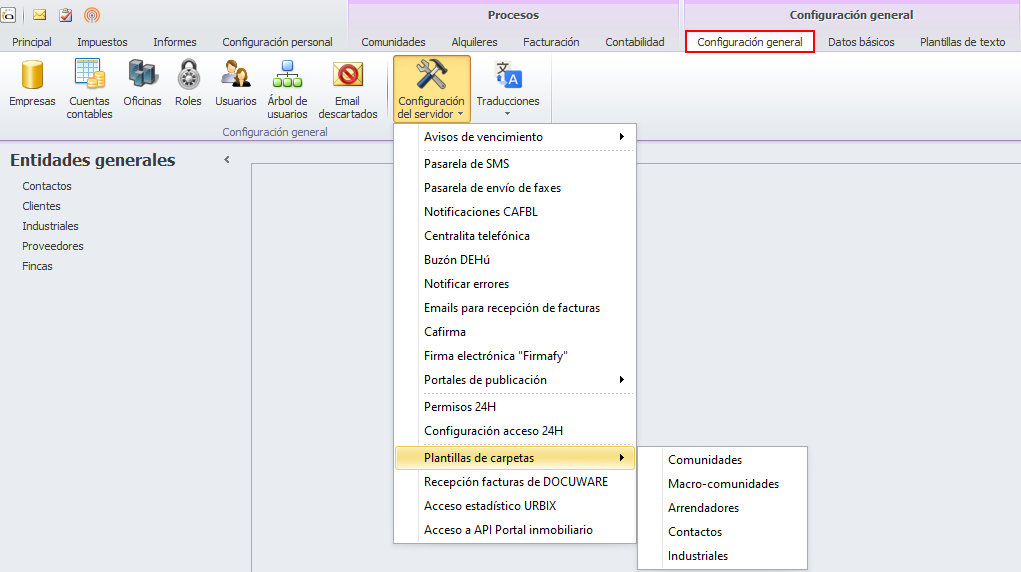Open Cuentas contables icon
Screen dimensions: 1021x572
tap(89, 88)
